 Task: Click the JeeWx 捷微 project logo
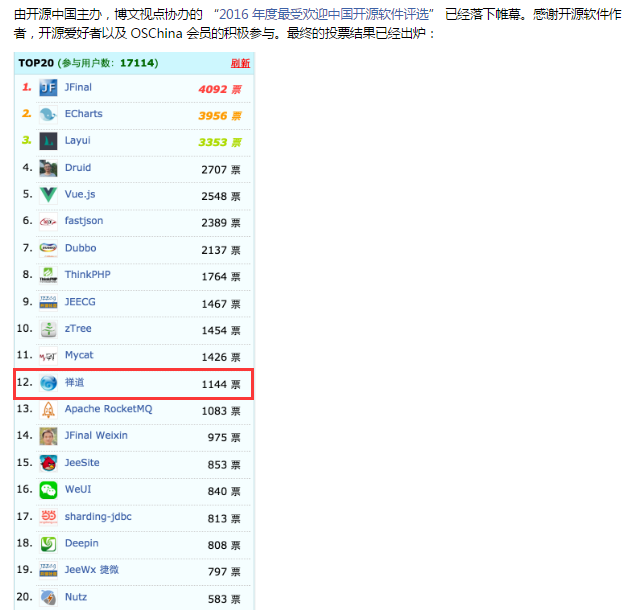(48, 570)
